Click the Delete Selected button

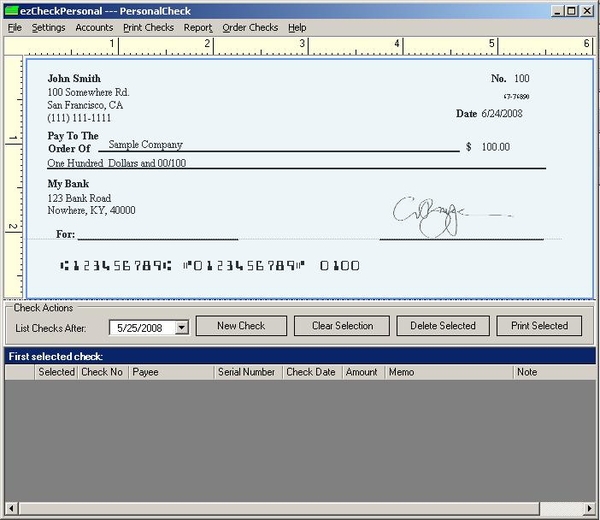443,326
